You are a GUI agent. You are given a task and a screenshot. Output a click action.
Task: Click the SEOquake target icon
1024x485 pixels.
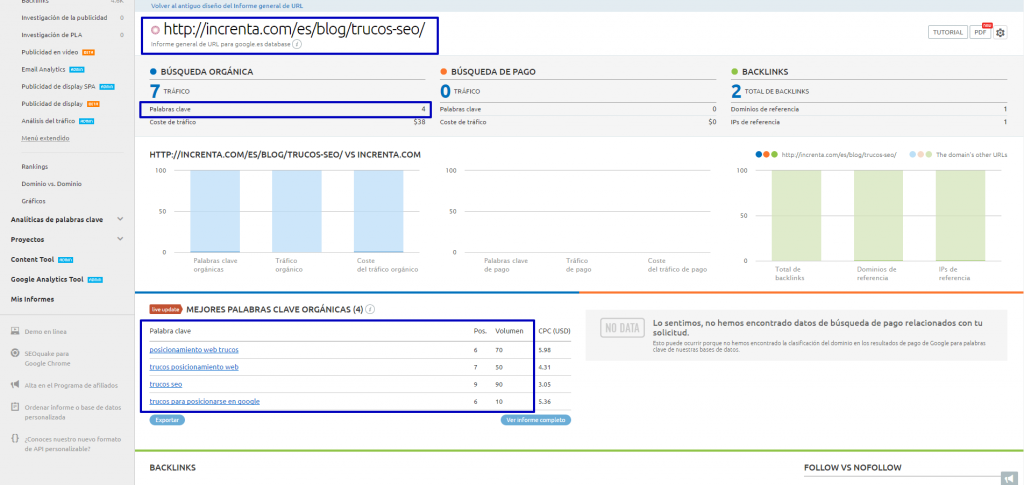point(14,353)
